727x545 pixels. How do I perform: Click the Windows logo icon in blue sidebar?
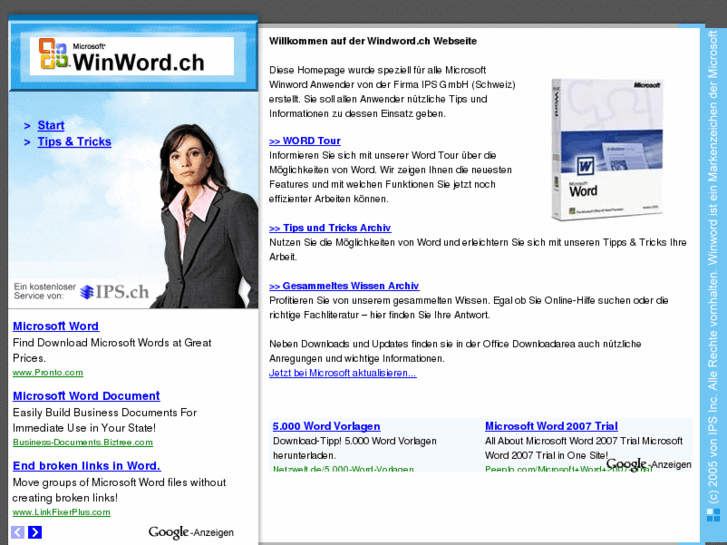pyautogui.click(x=714, y=515)
